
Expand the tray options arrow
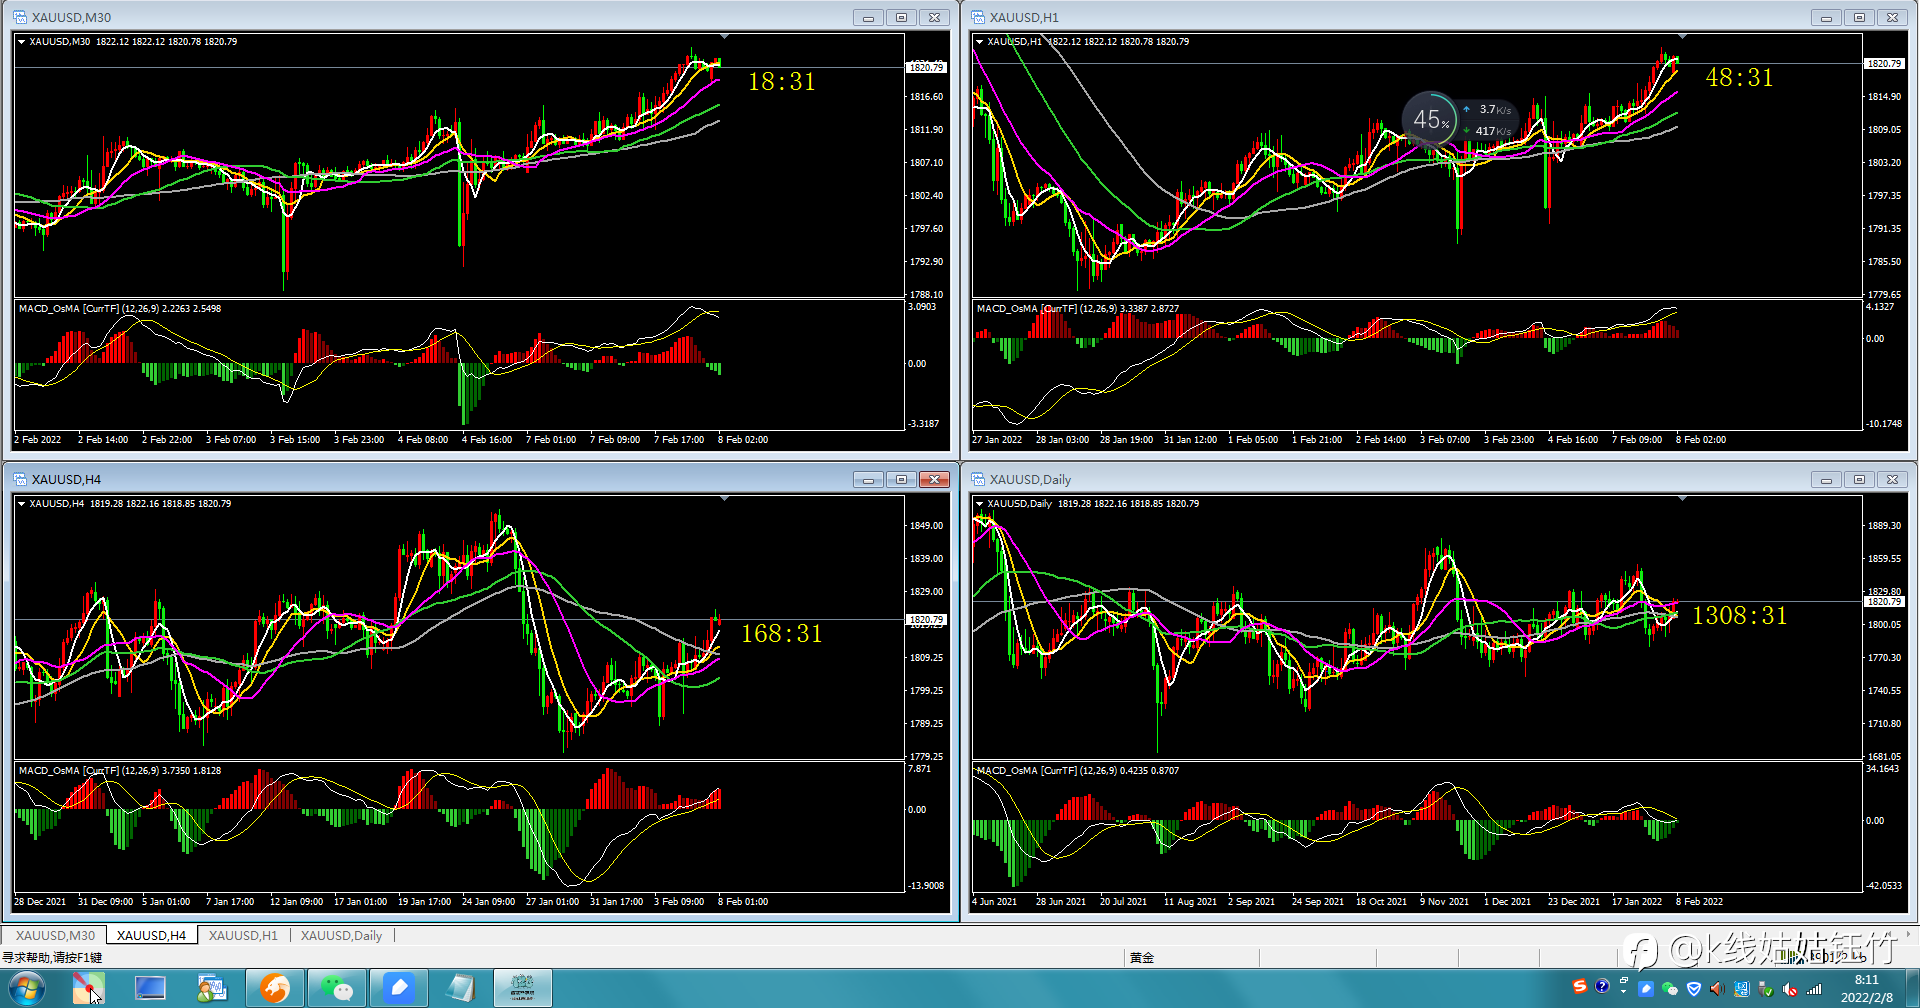(x=1623, y=990)
